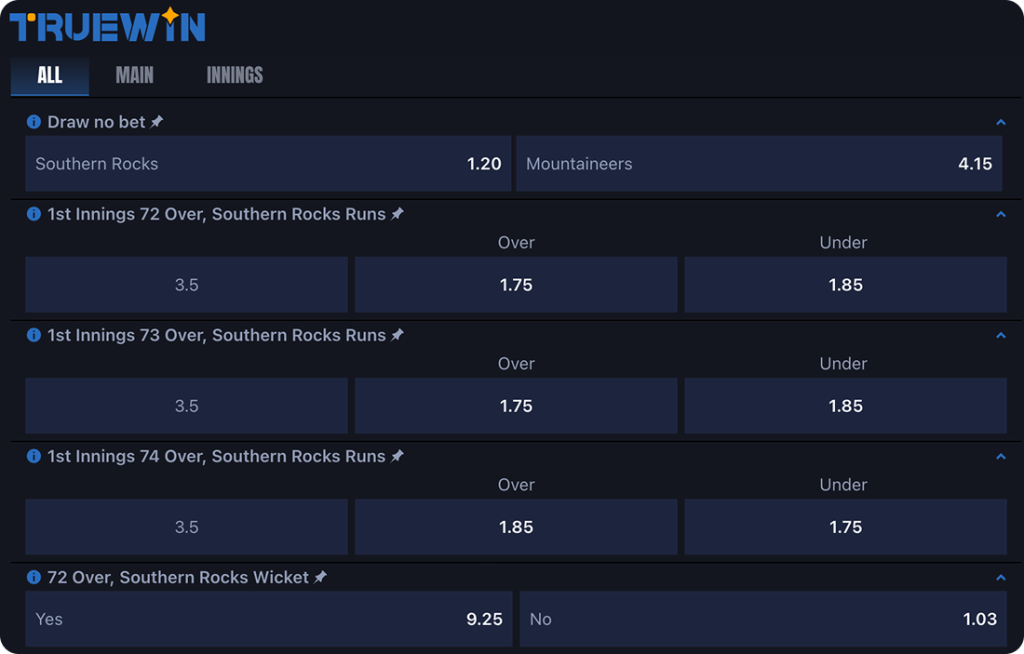This screenshot has height=654, width=1024.
Task: Open info for 72 Over Runs market
Action: click(x=34, y=214)
